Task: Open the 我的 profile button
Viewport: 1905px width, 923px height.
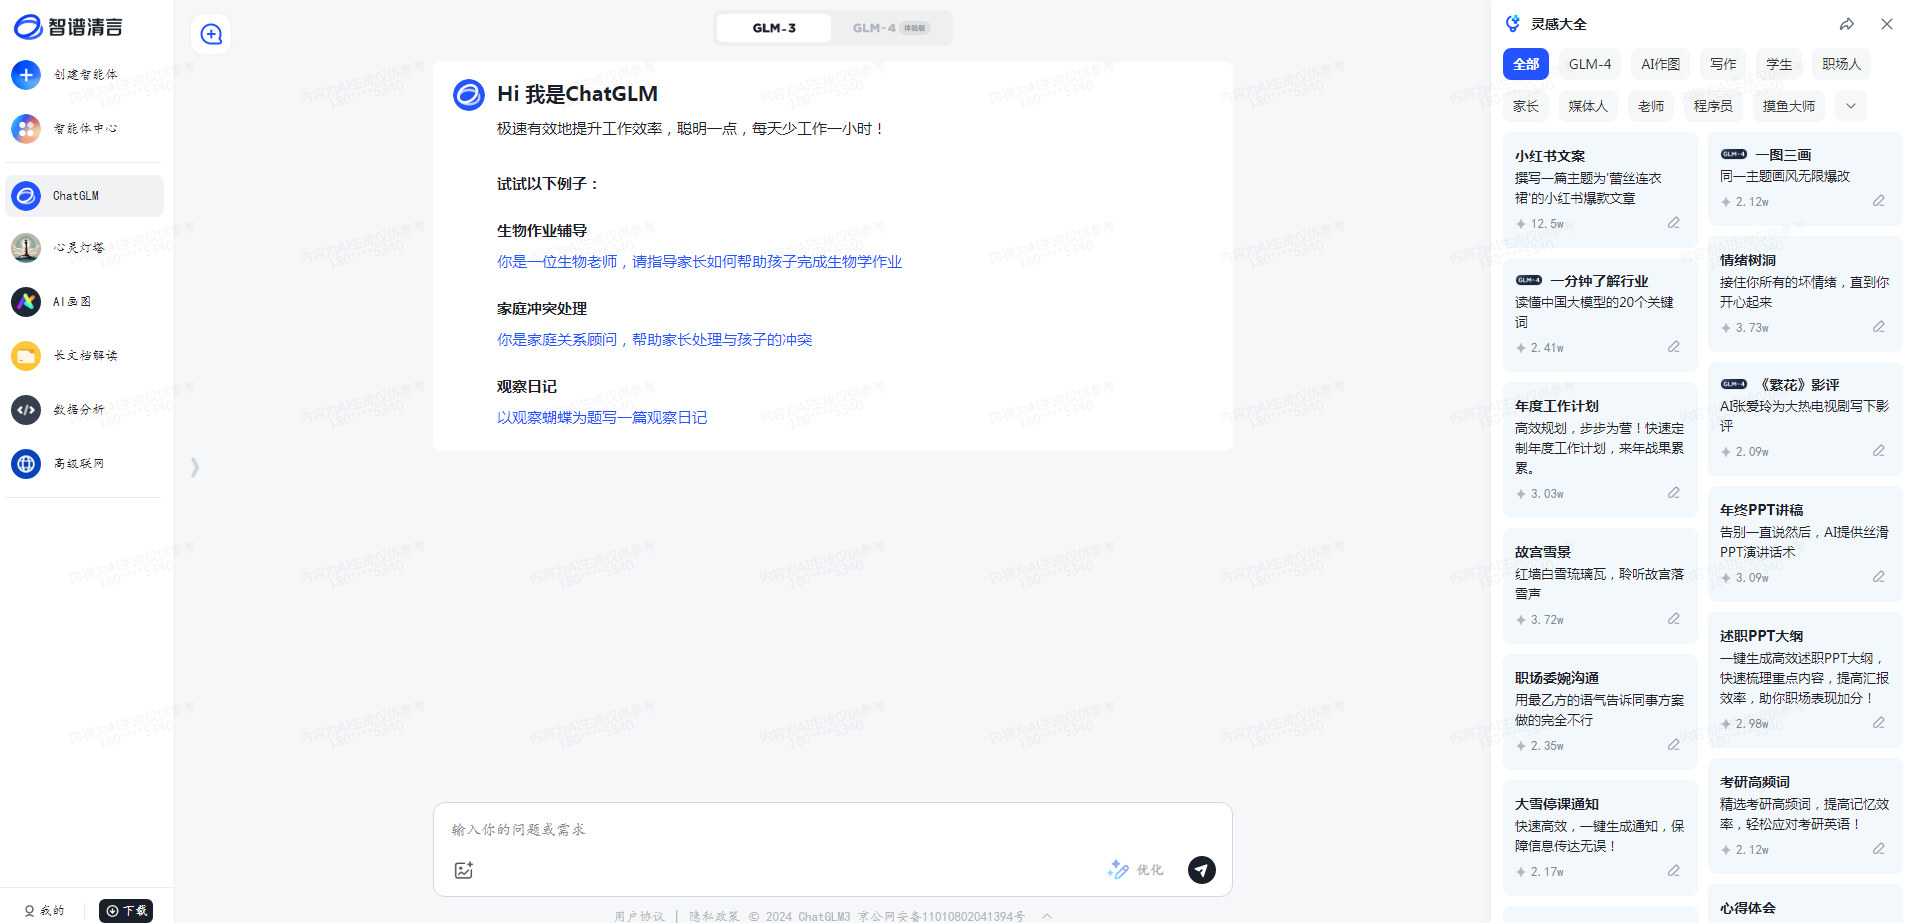Action: click(45, 910)
